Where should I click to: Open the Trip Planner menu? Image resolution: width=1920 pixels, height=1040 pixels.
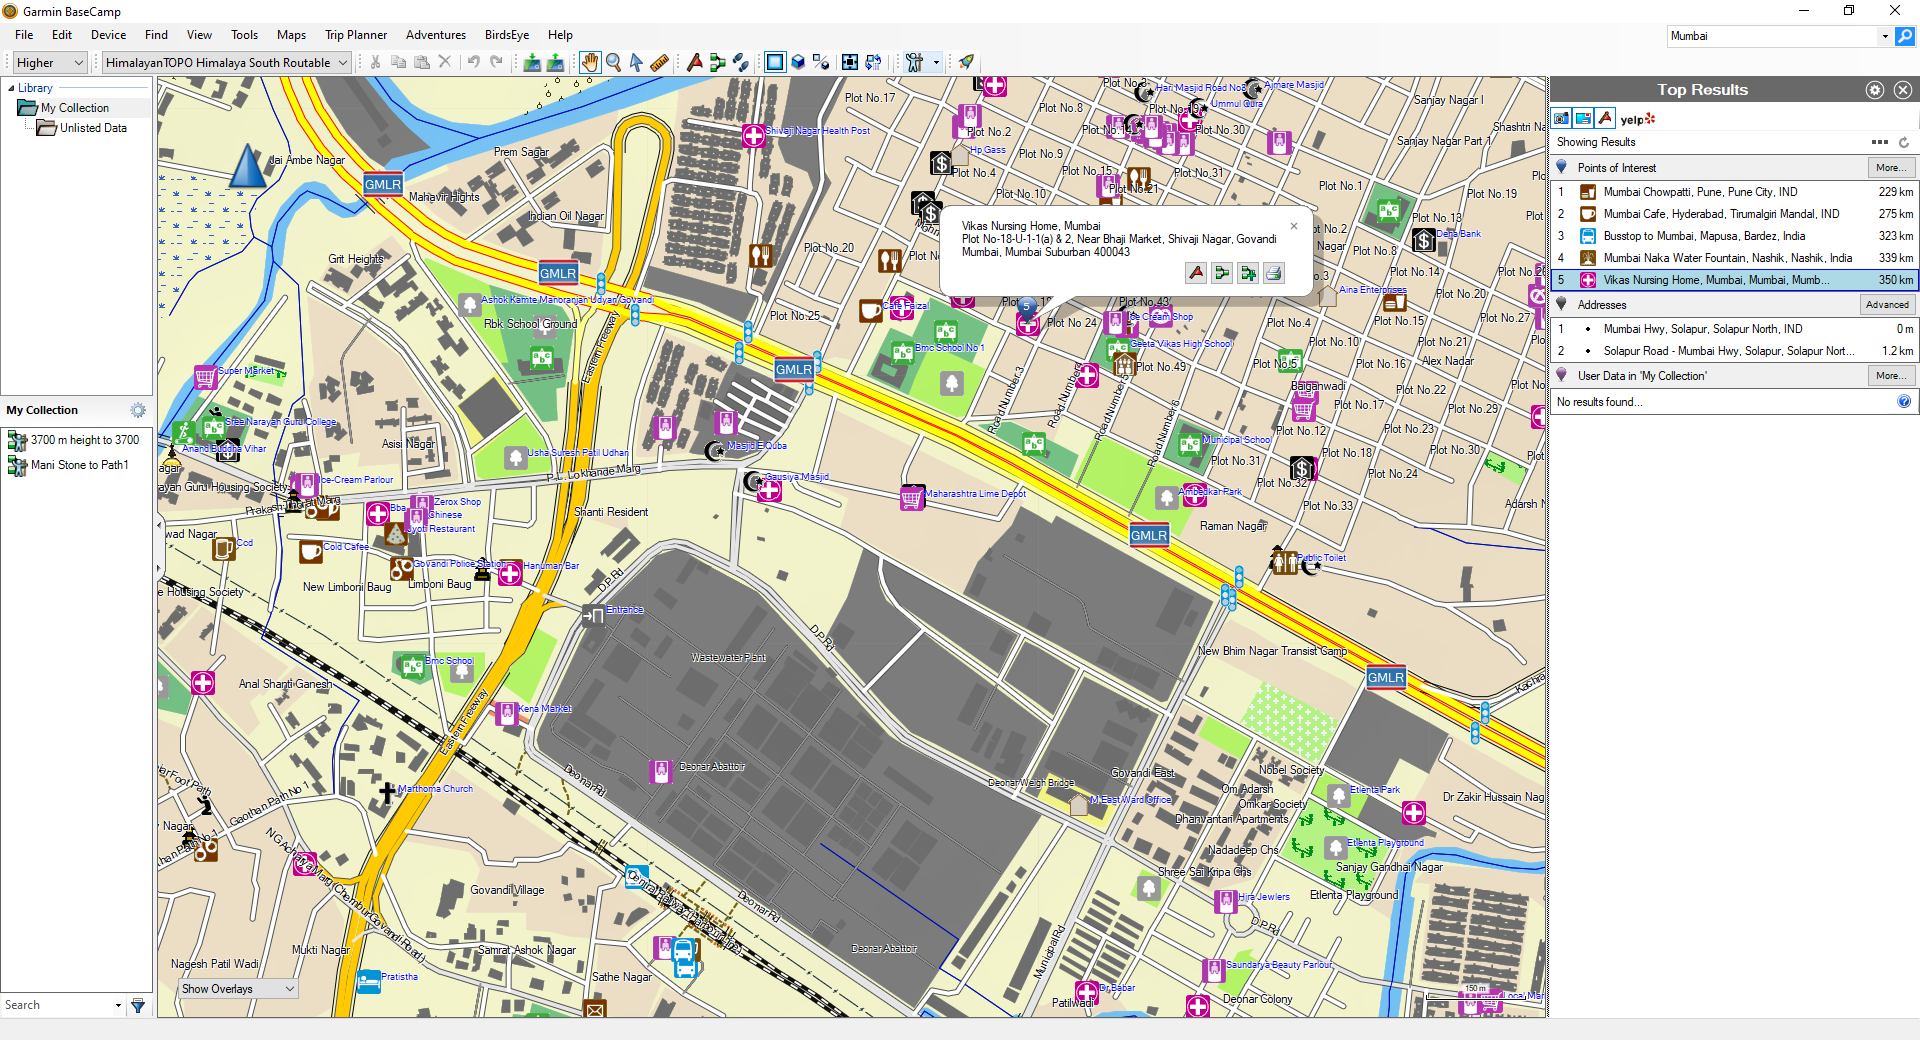[x=355, y=35]
